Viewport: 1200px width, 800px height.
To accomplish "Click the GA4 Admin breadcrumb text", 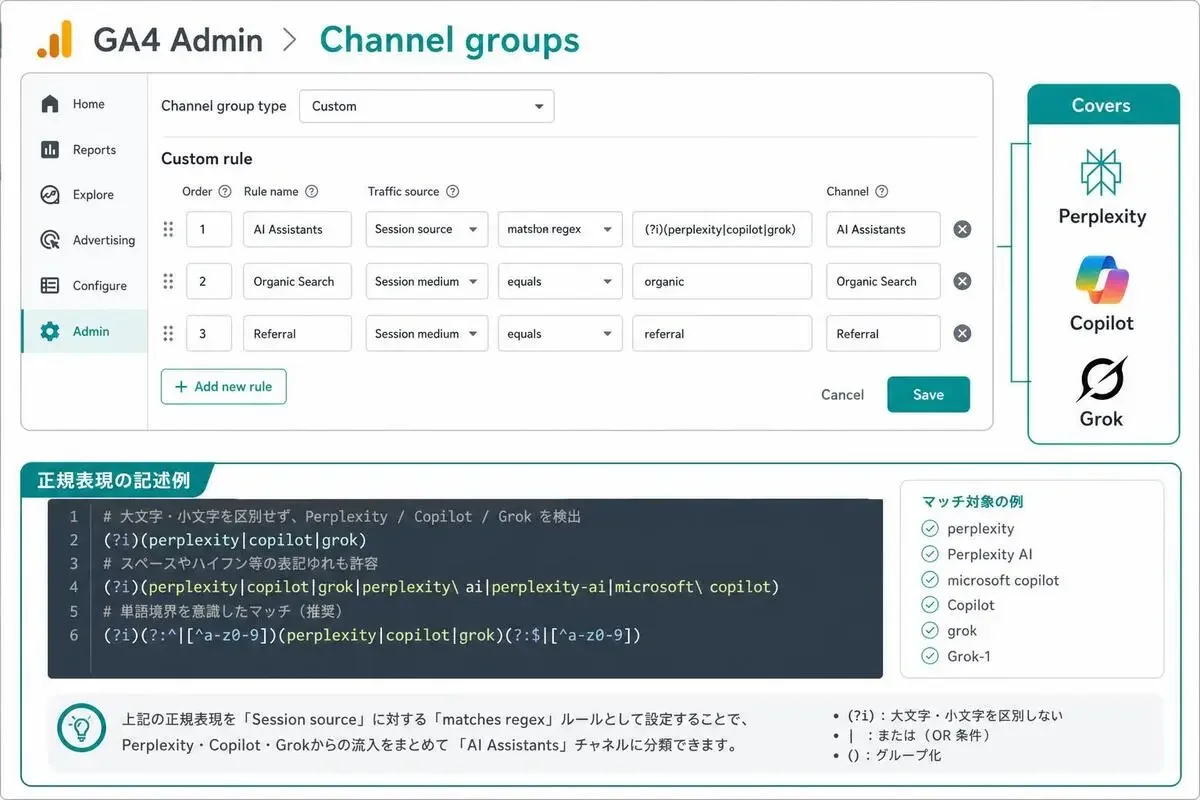I will [178, 41].
